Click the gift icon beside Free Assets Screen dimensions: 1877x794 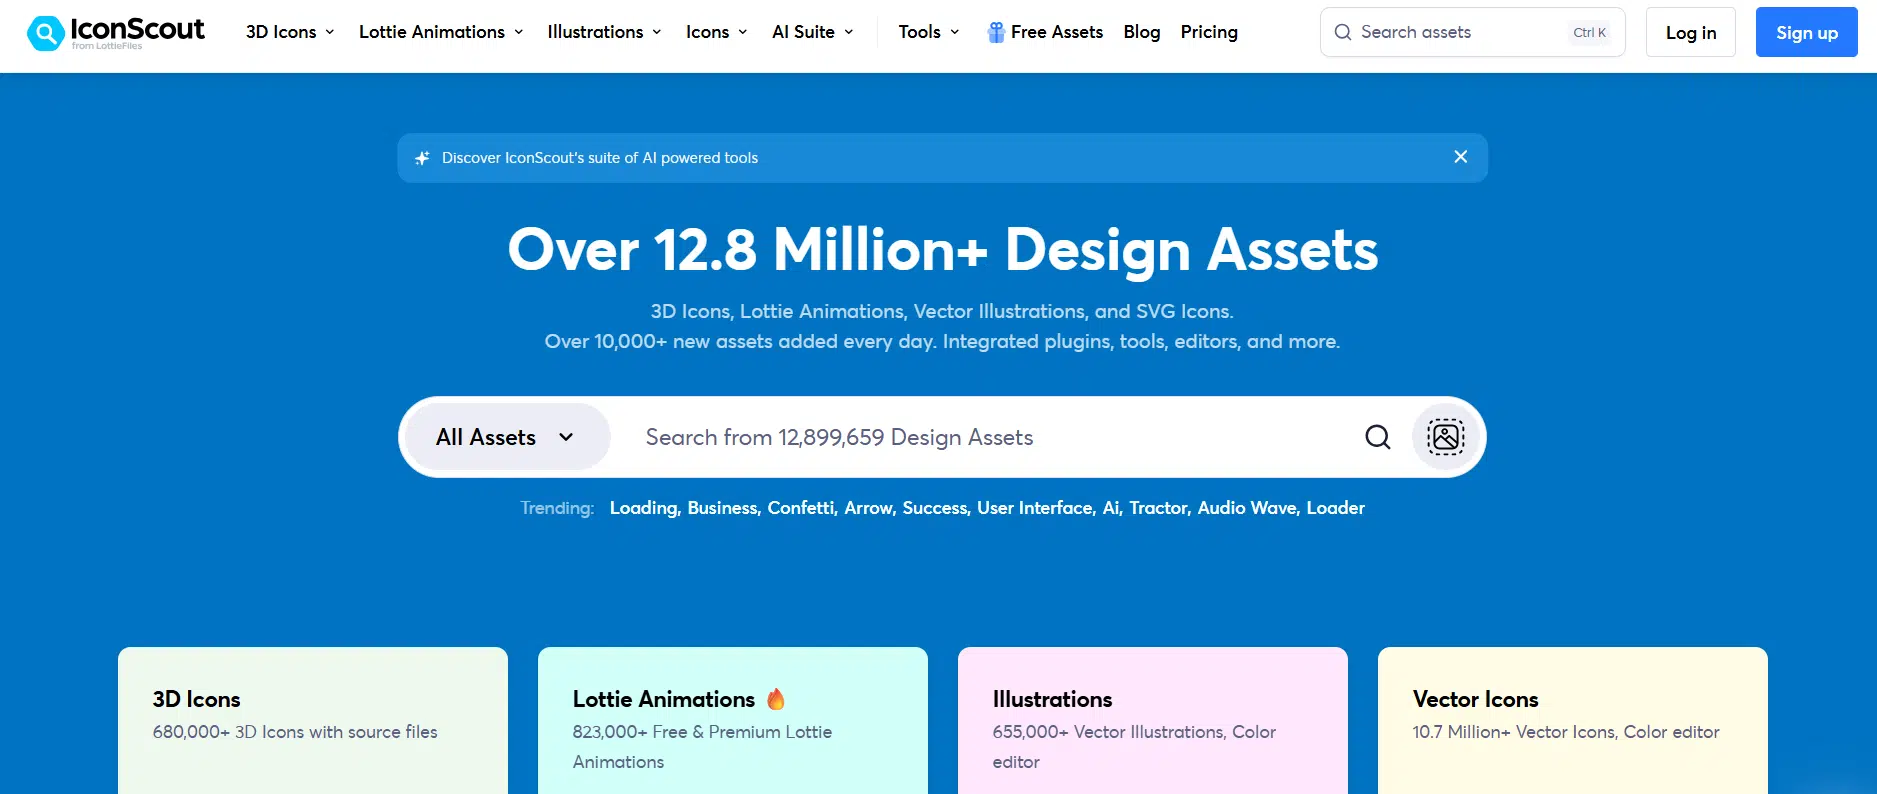995,32
